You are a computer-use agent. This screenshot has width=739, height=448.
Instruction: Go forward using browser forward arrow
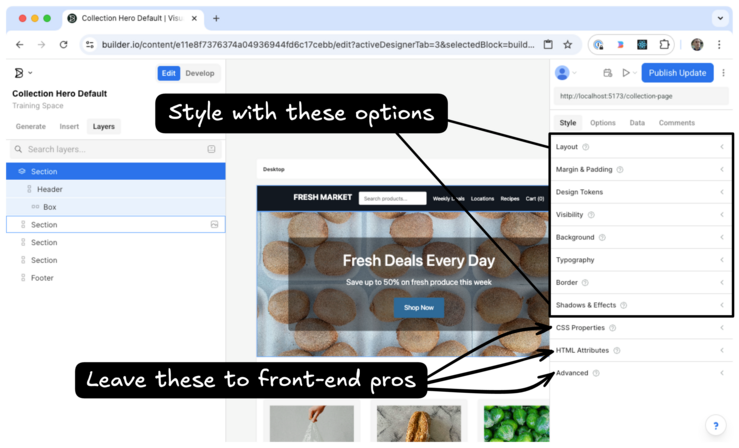(x=41, y=45)
